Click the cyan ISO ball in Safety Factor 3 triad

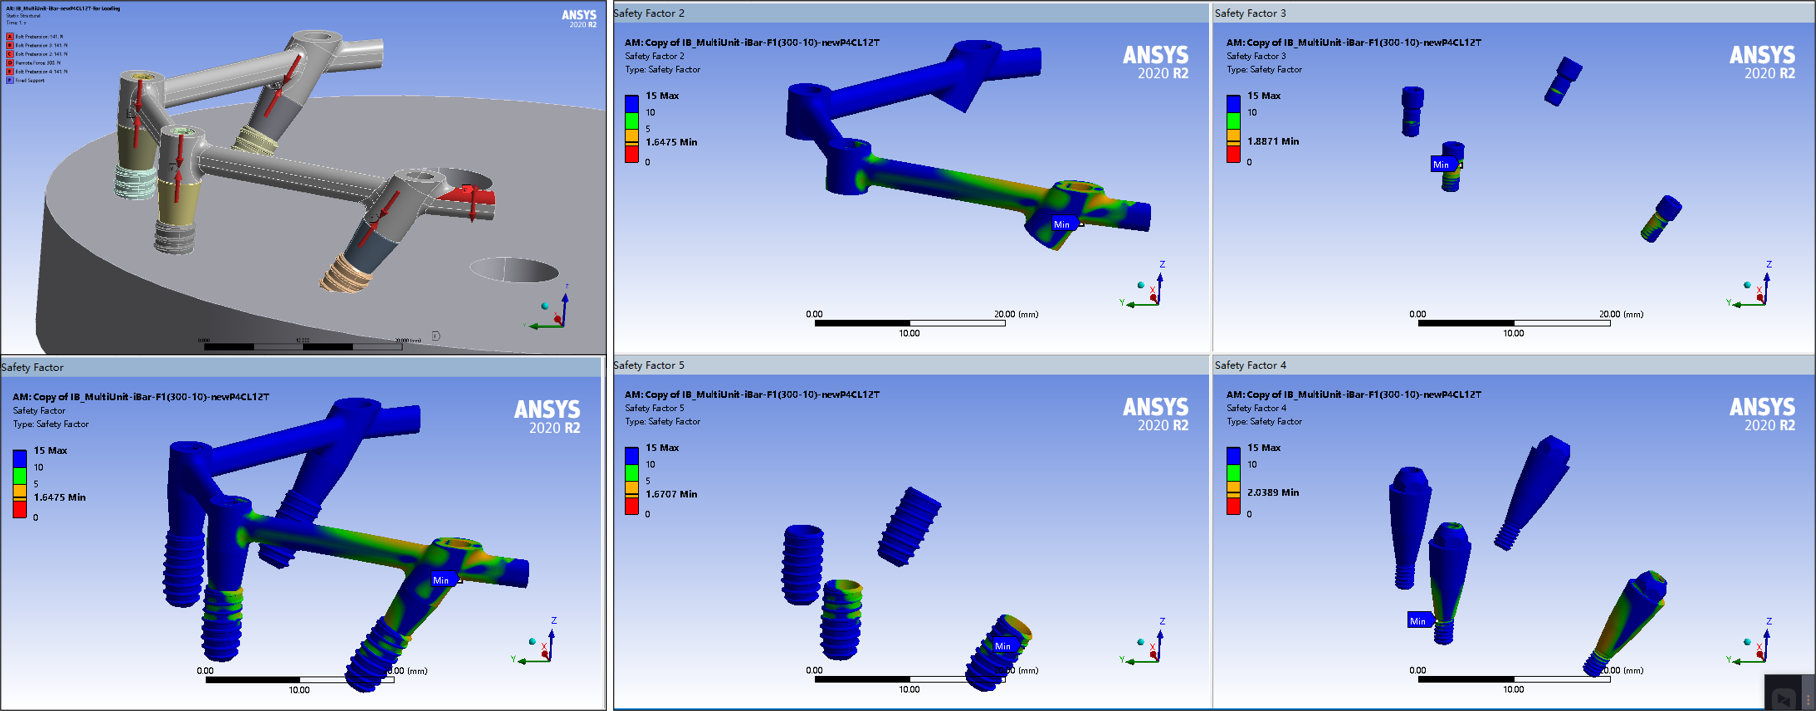(1748, 285)
